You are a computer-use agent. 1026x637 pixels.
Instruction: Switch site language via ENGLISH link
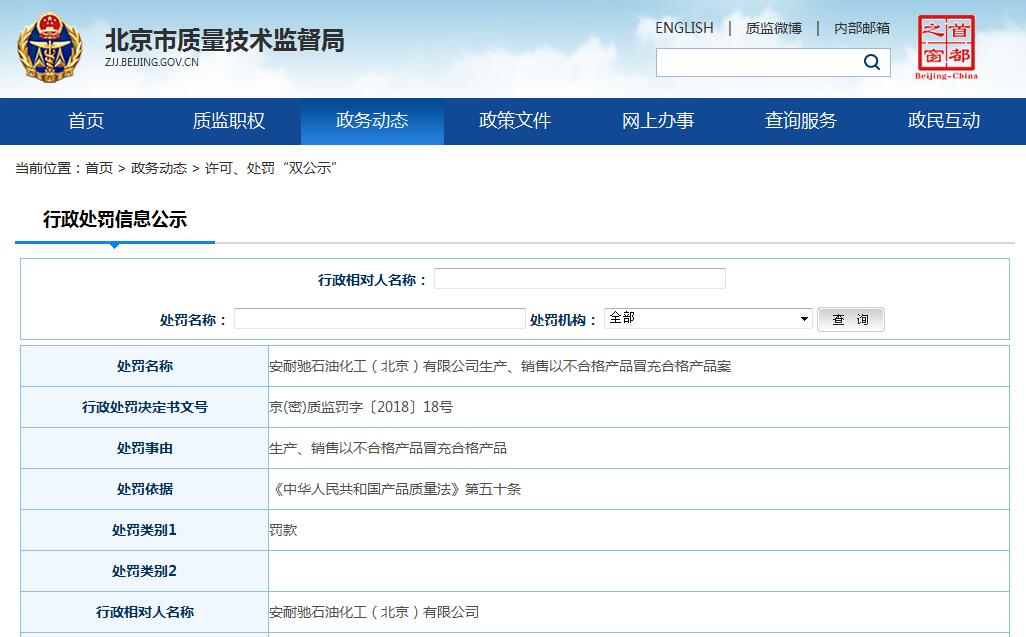[x=684, y=28]
